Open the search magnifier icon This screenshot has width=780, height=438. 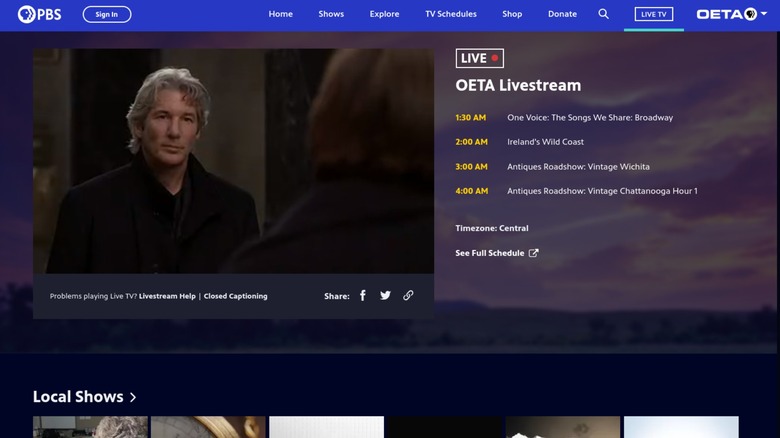tap(603, 14)
